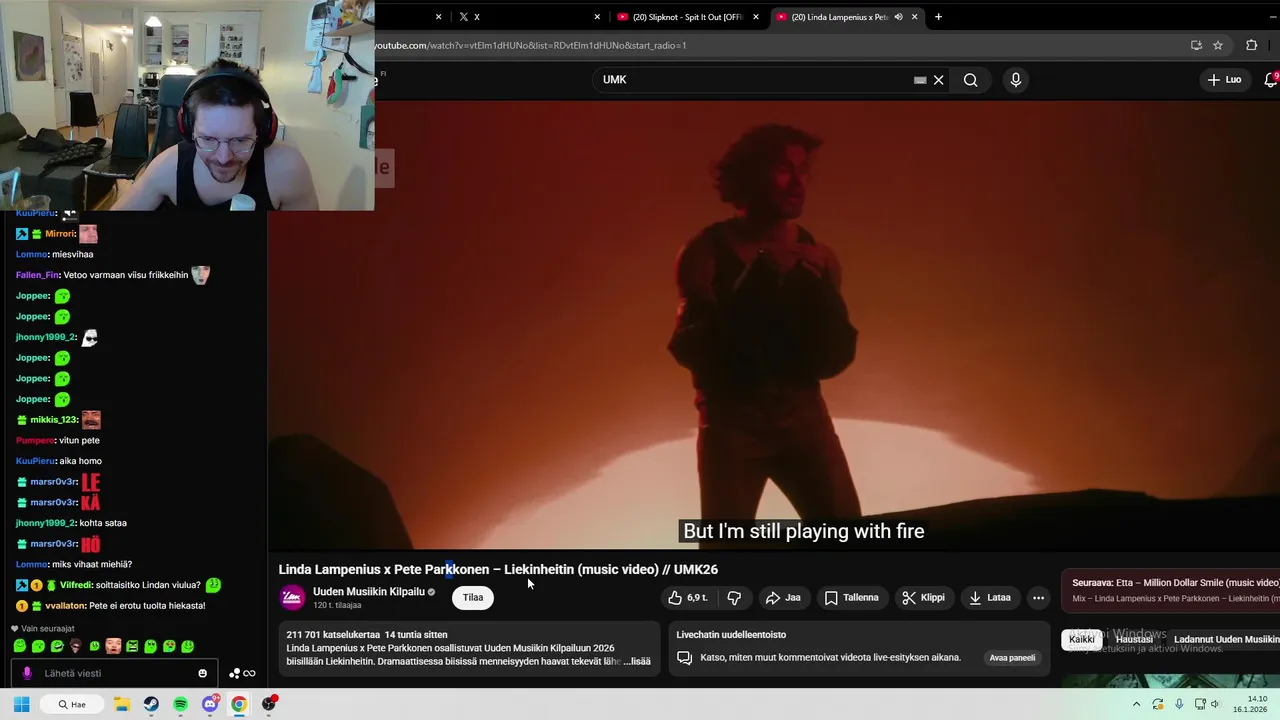Clear the UMK search text
The image size is (1280, 720).
click(938, 80)
